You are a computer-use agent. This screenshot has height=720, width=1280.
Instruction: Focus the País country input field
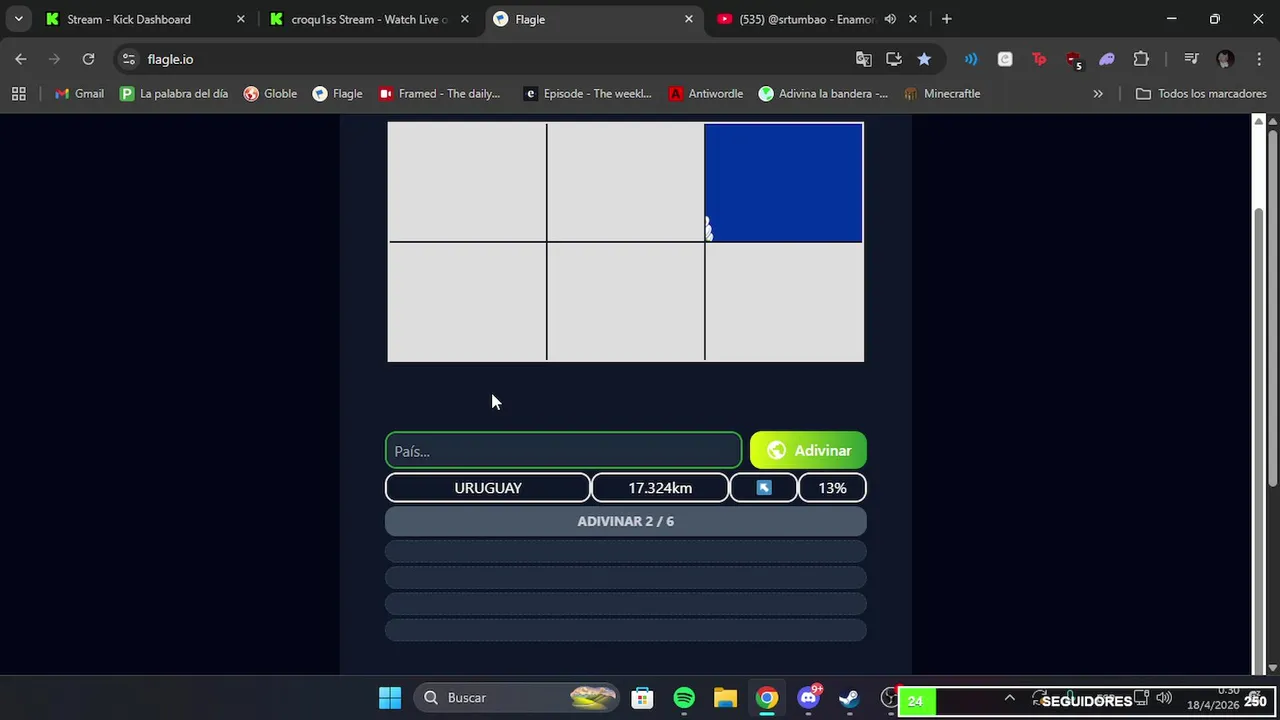tap(564, 451)
